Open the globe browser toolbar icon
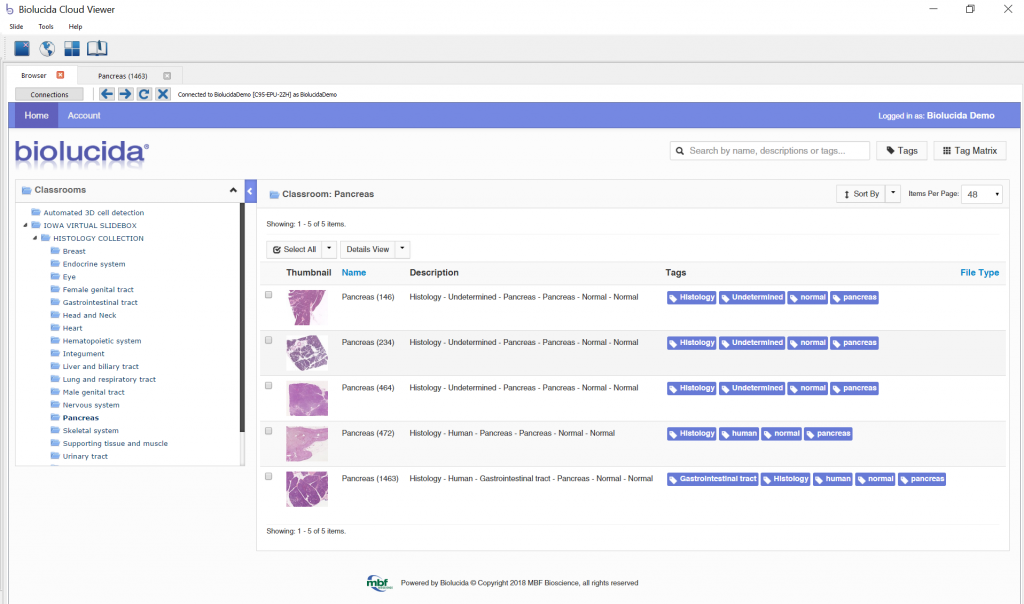The height and width of the screenshot is (604, 1024). click(x=47, y=48)
